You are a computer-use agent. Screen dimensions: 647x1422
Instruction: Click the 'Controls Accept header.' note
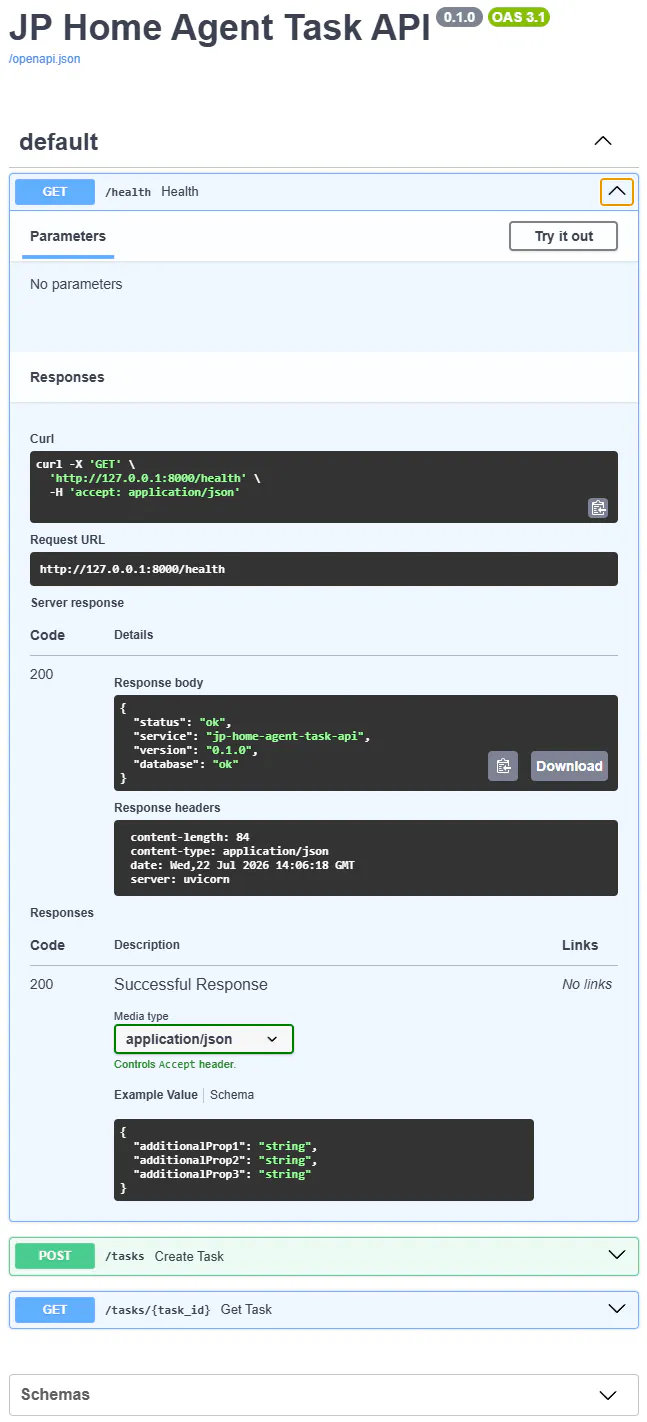(x=175, y=1065)
